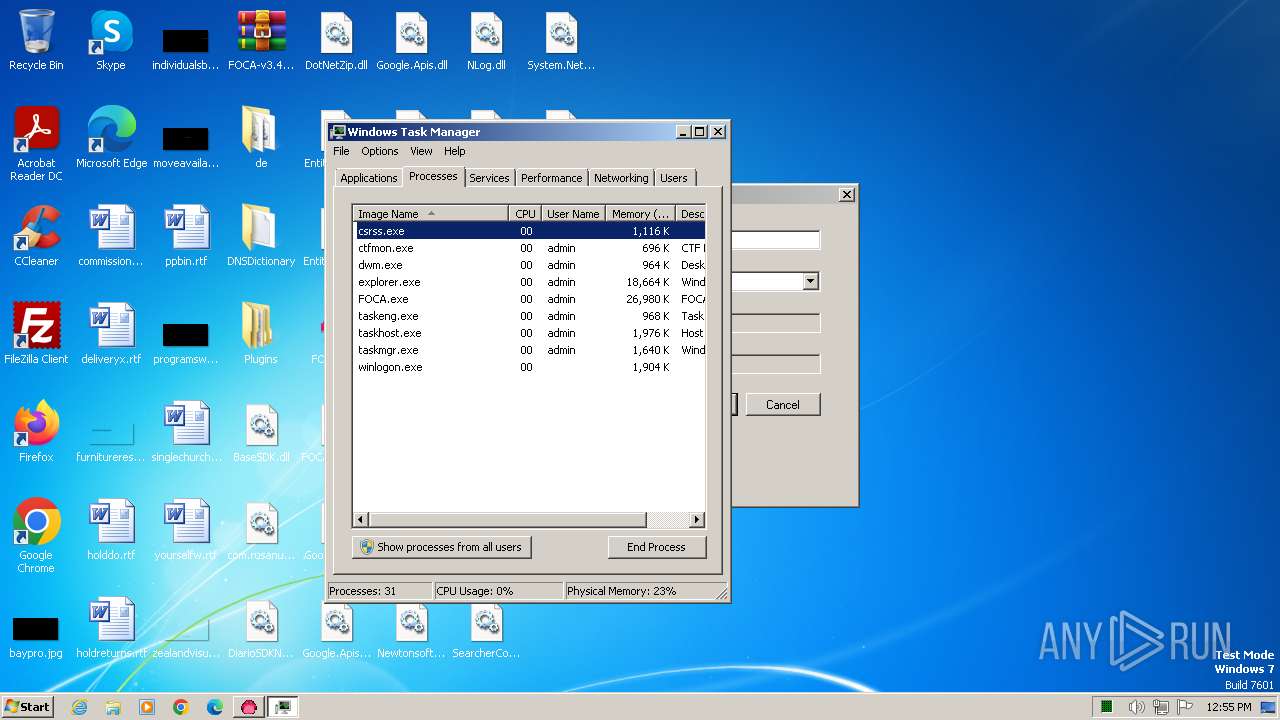Switch to the Networking tab
The height and width of the screenshot is (720, 1280).
621,178
